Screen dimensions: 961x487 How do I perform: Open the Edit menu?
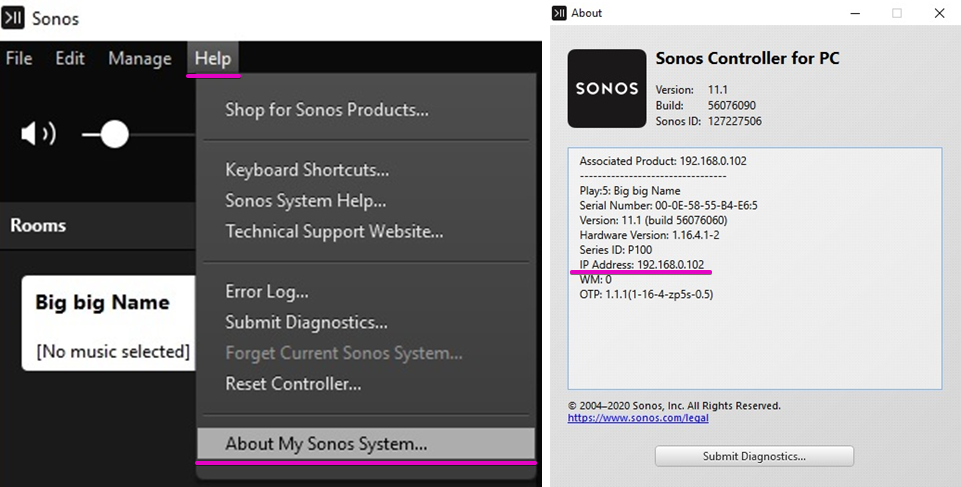tap(70, 58)
